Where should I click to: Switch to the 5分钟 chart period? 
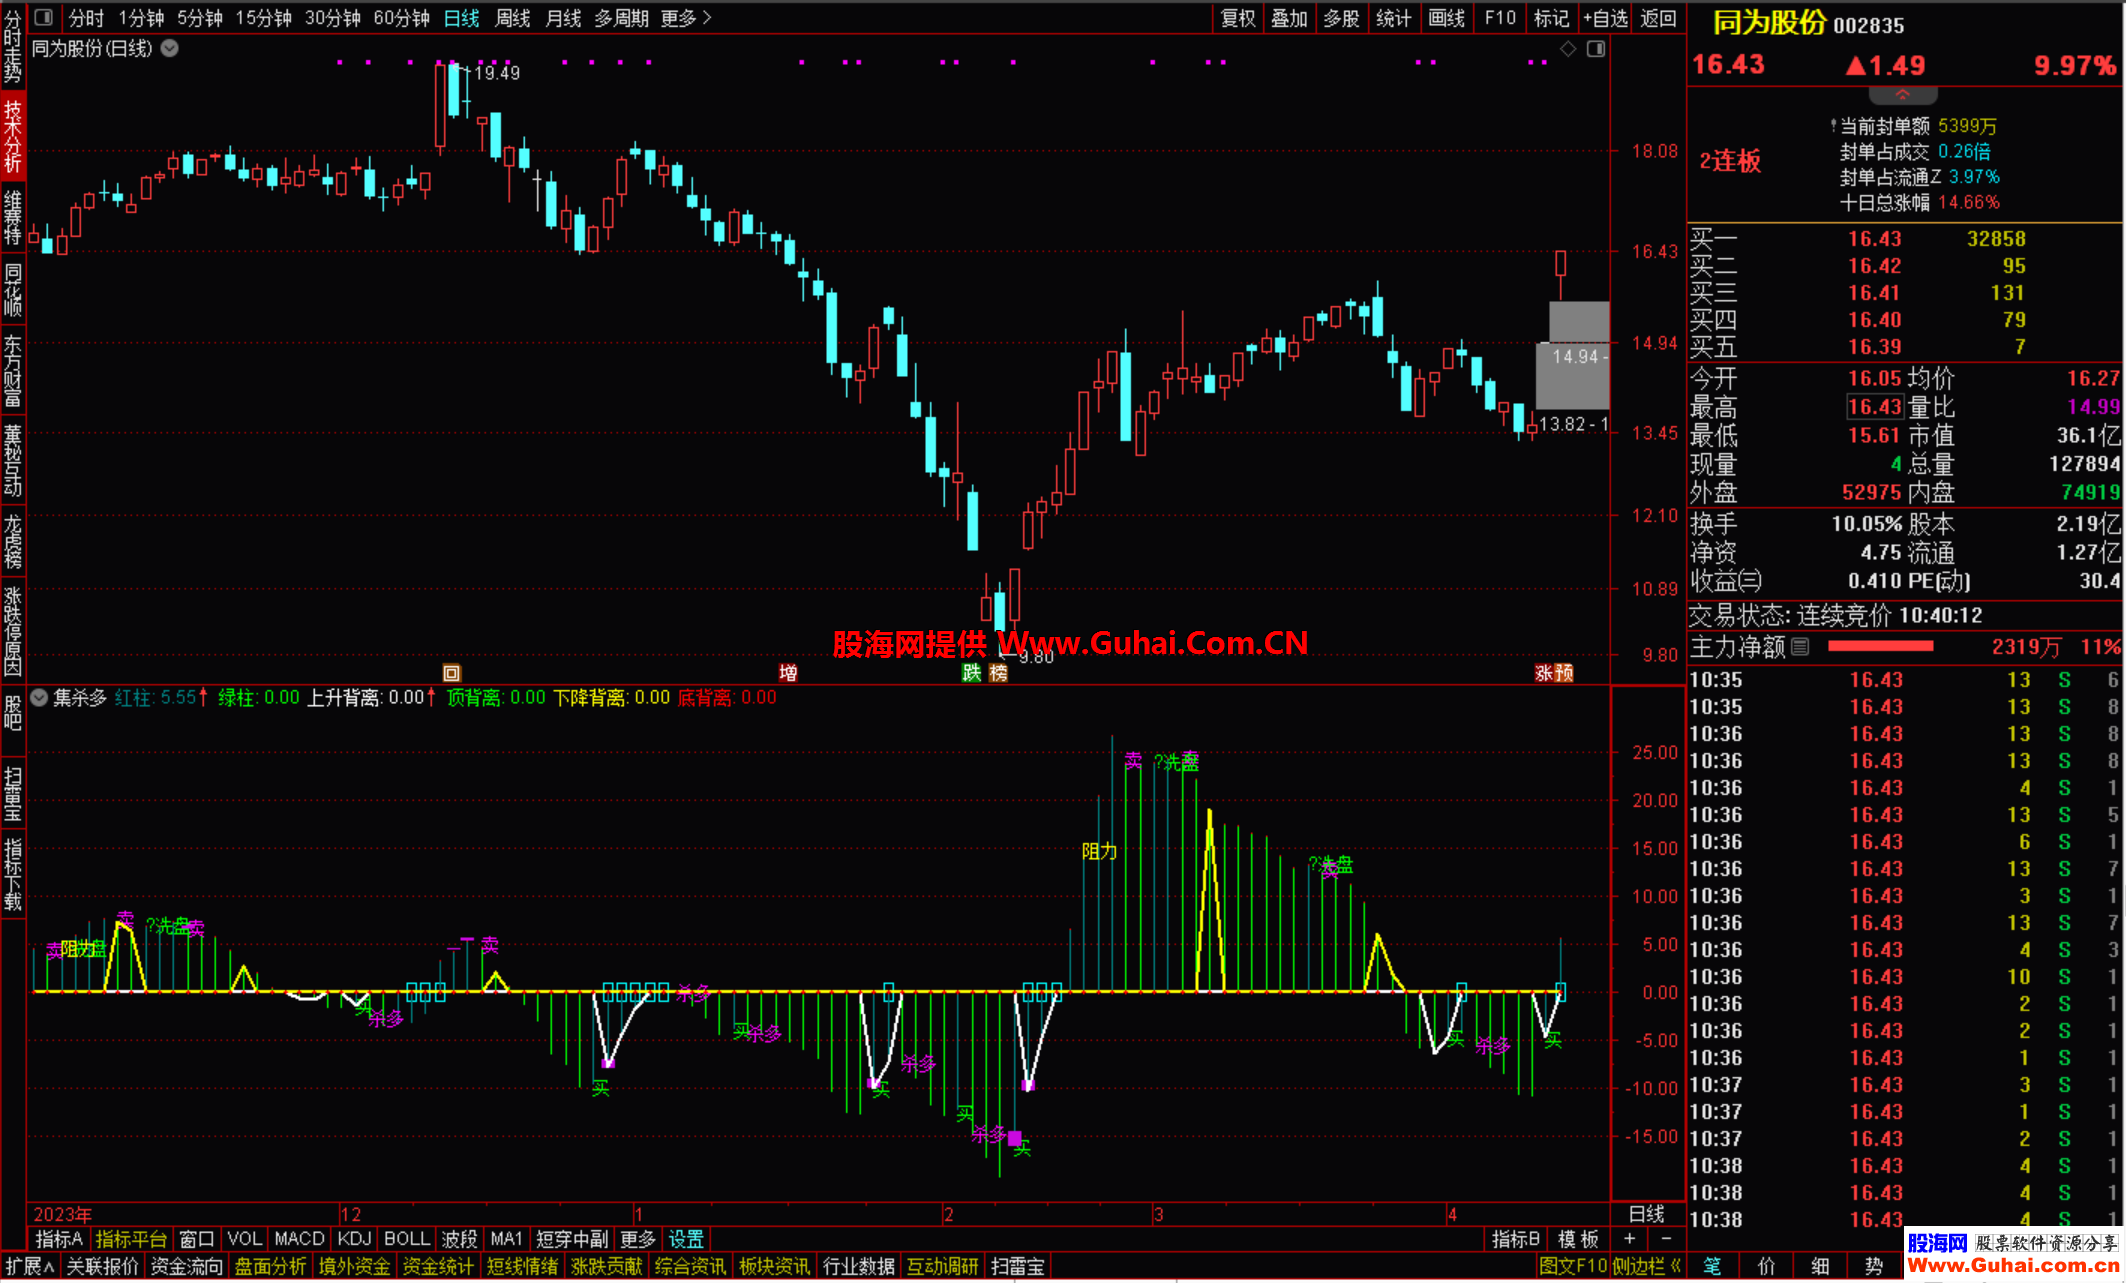point(199,18)
